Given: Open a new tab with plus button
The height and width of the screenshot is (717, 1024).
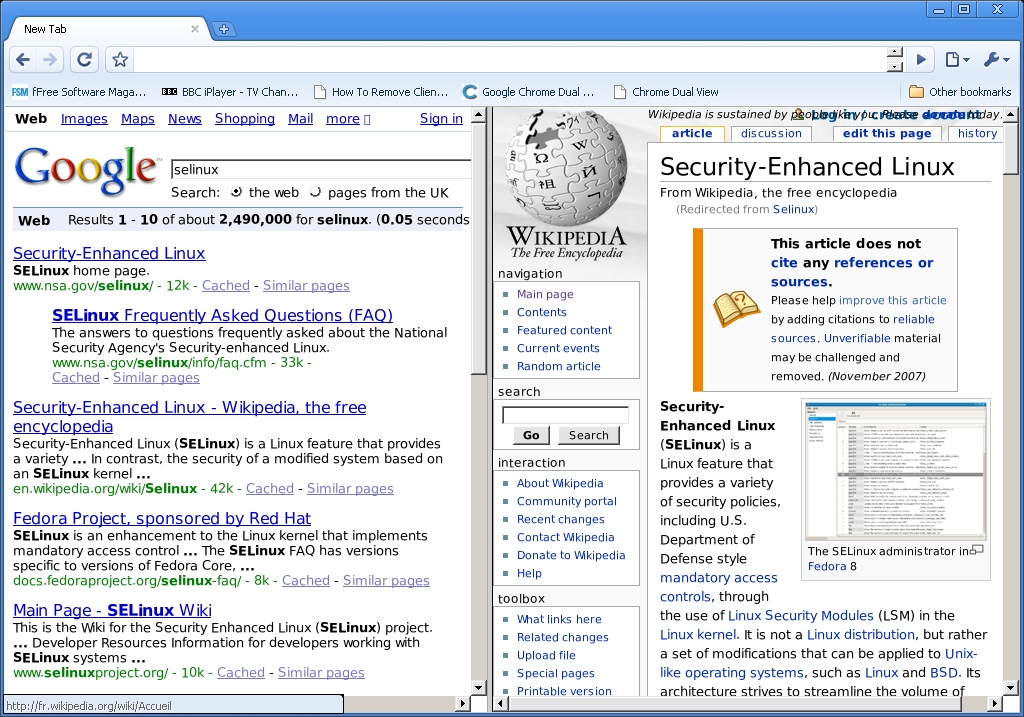Looking at the screenshot, I should [x=224, y=29].
